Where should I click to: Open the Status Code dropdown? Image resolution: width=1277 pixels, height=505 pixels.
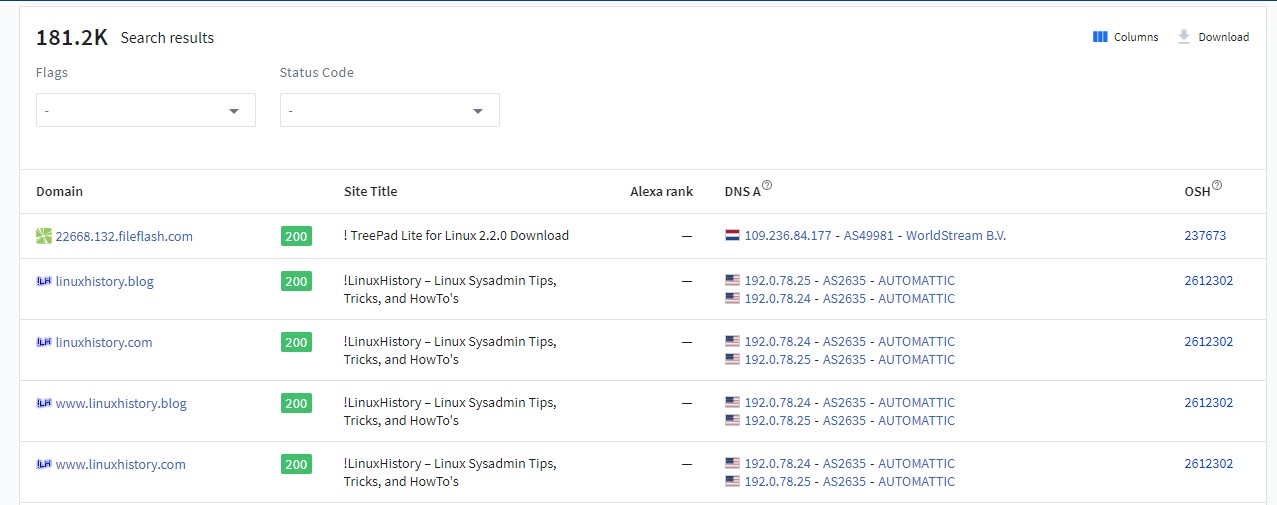click(389, 110)
